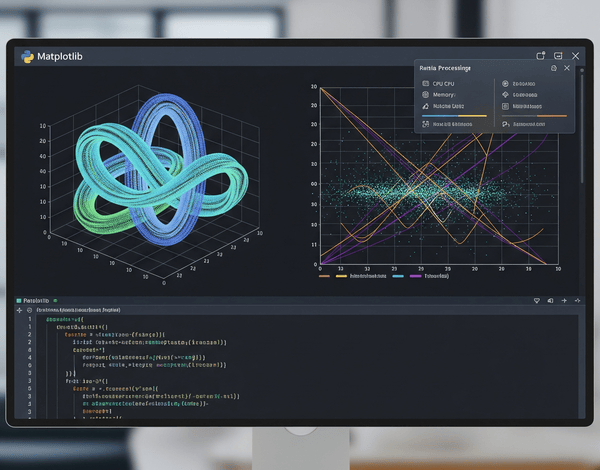This screenshot has width=600, height=470.
Task: Toggle the orange series in the plot legend
Action: coord(325,275)
